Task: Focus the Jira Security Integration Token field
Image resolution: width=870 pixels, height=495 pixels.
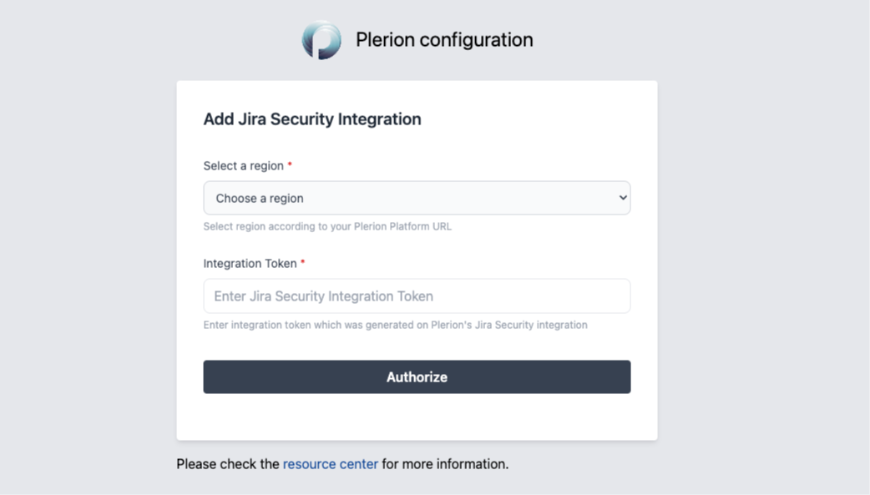Action: click(416, 296)
